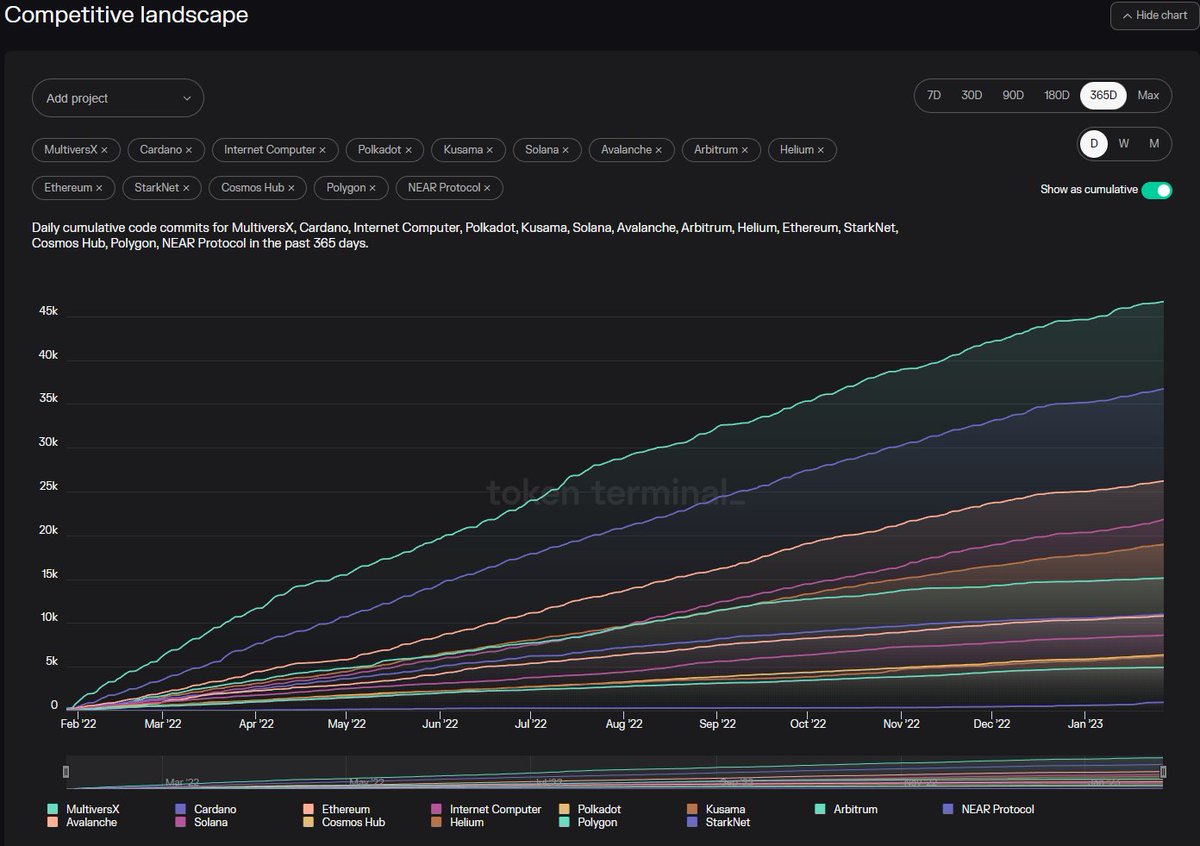Remove NEAR Protocol chip via its x
1200x846 pixels.
487,188
